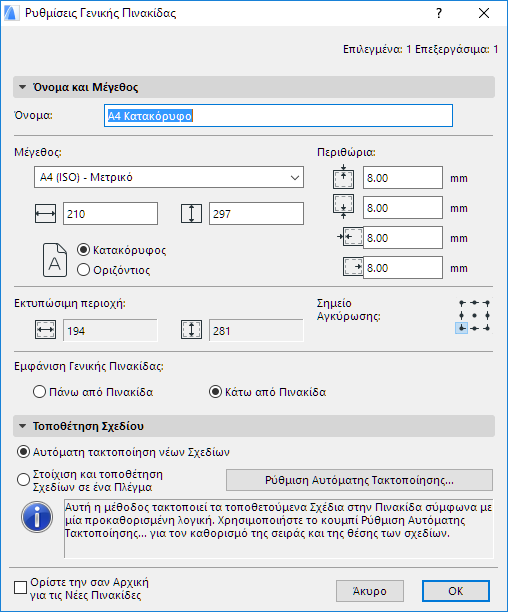Screen dimensions: 508x612
Task: Collapse the Τοποθέτηση Σχεδίου section
Action: click(x=23, y=426)
